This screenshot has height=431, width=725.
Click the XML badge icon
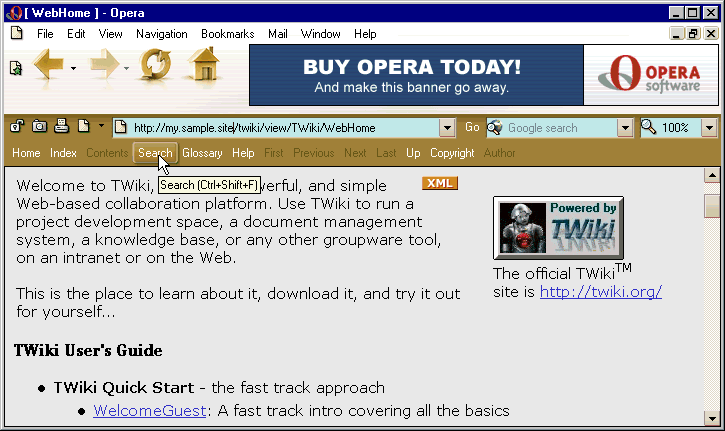[440, 183]
